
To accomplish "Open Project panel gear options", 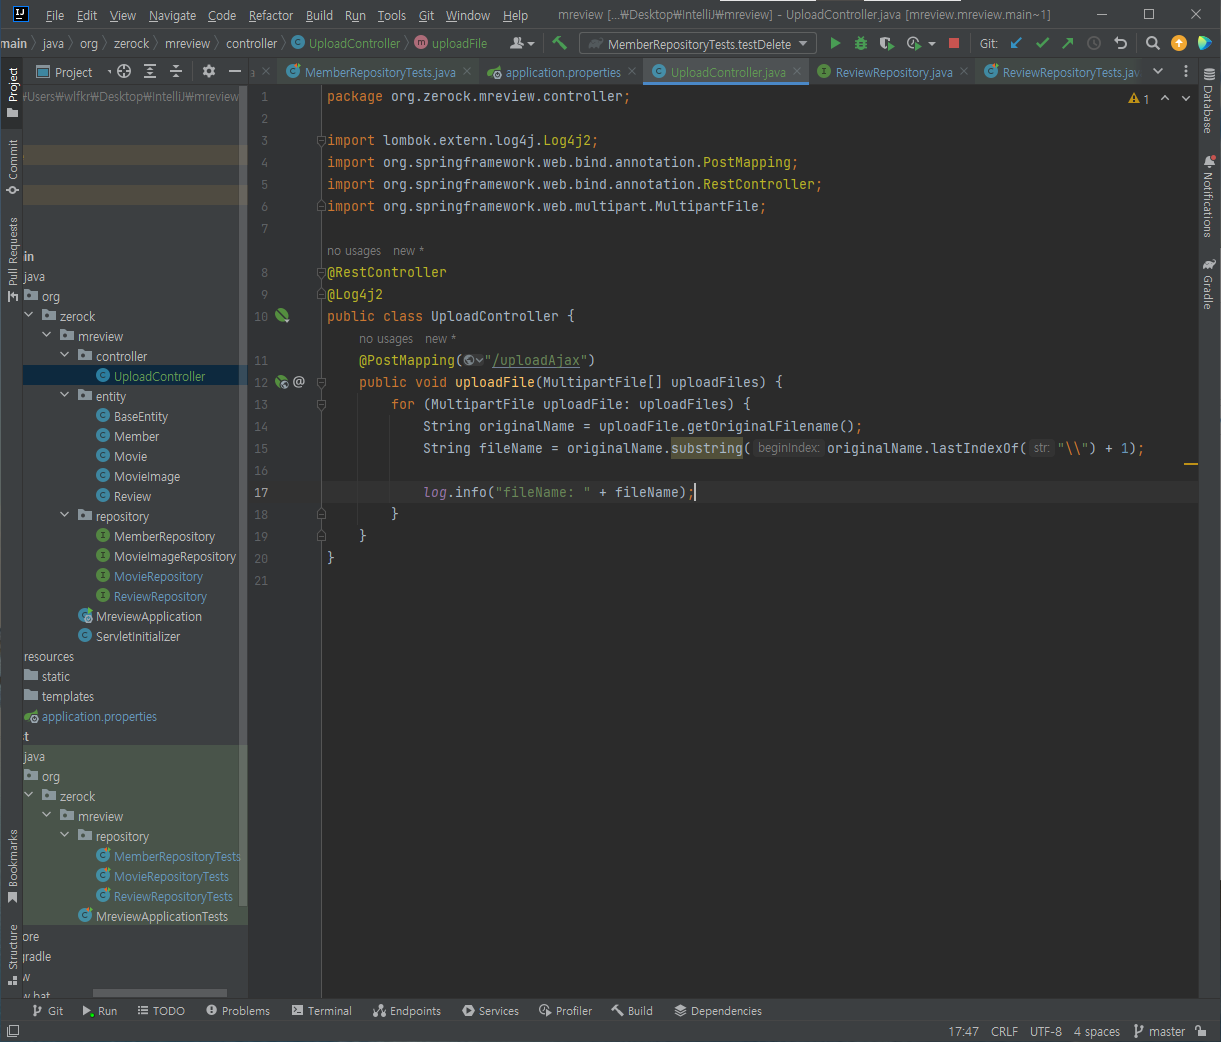I will 209,71.
